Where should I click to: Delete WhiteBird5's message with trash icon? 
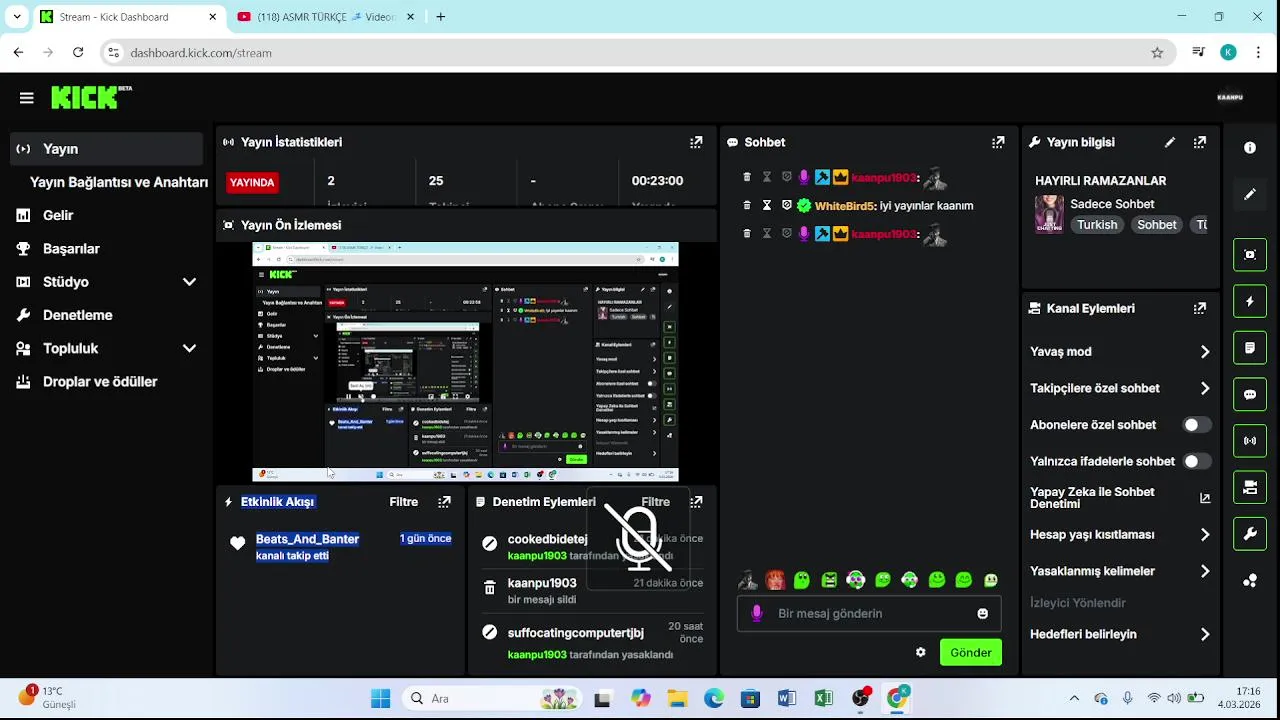747,205
